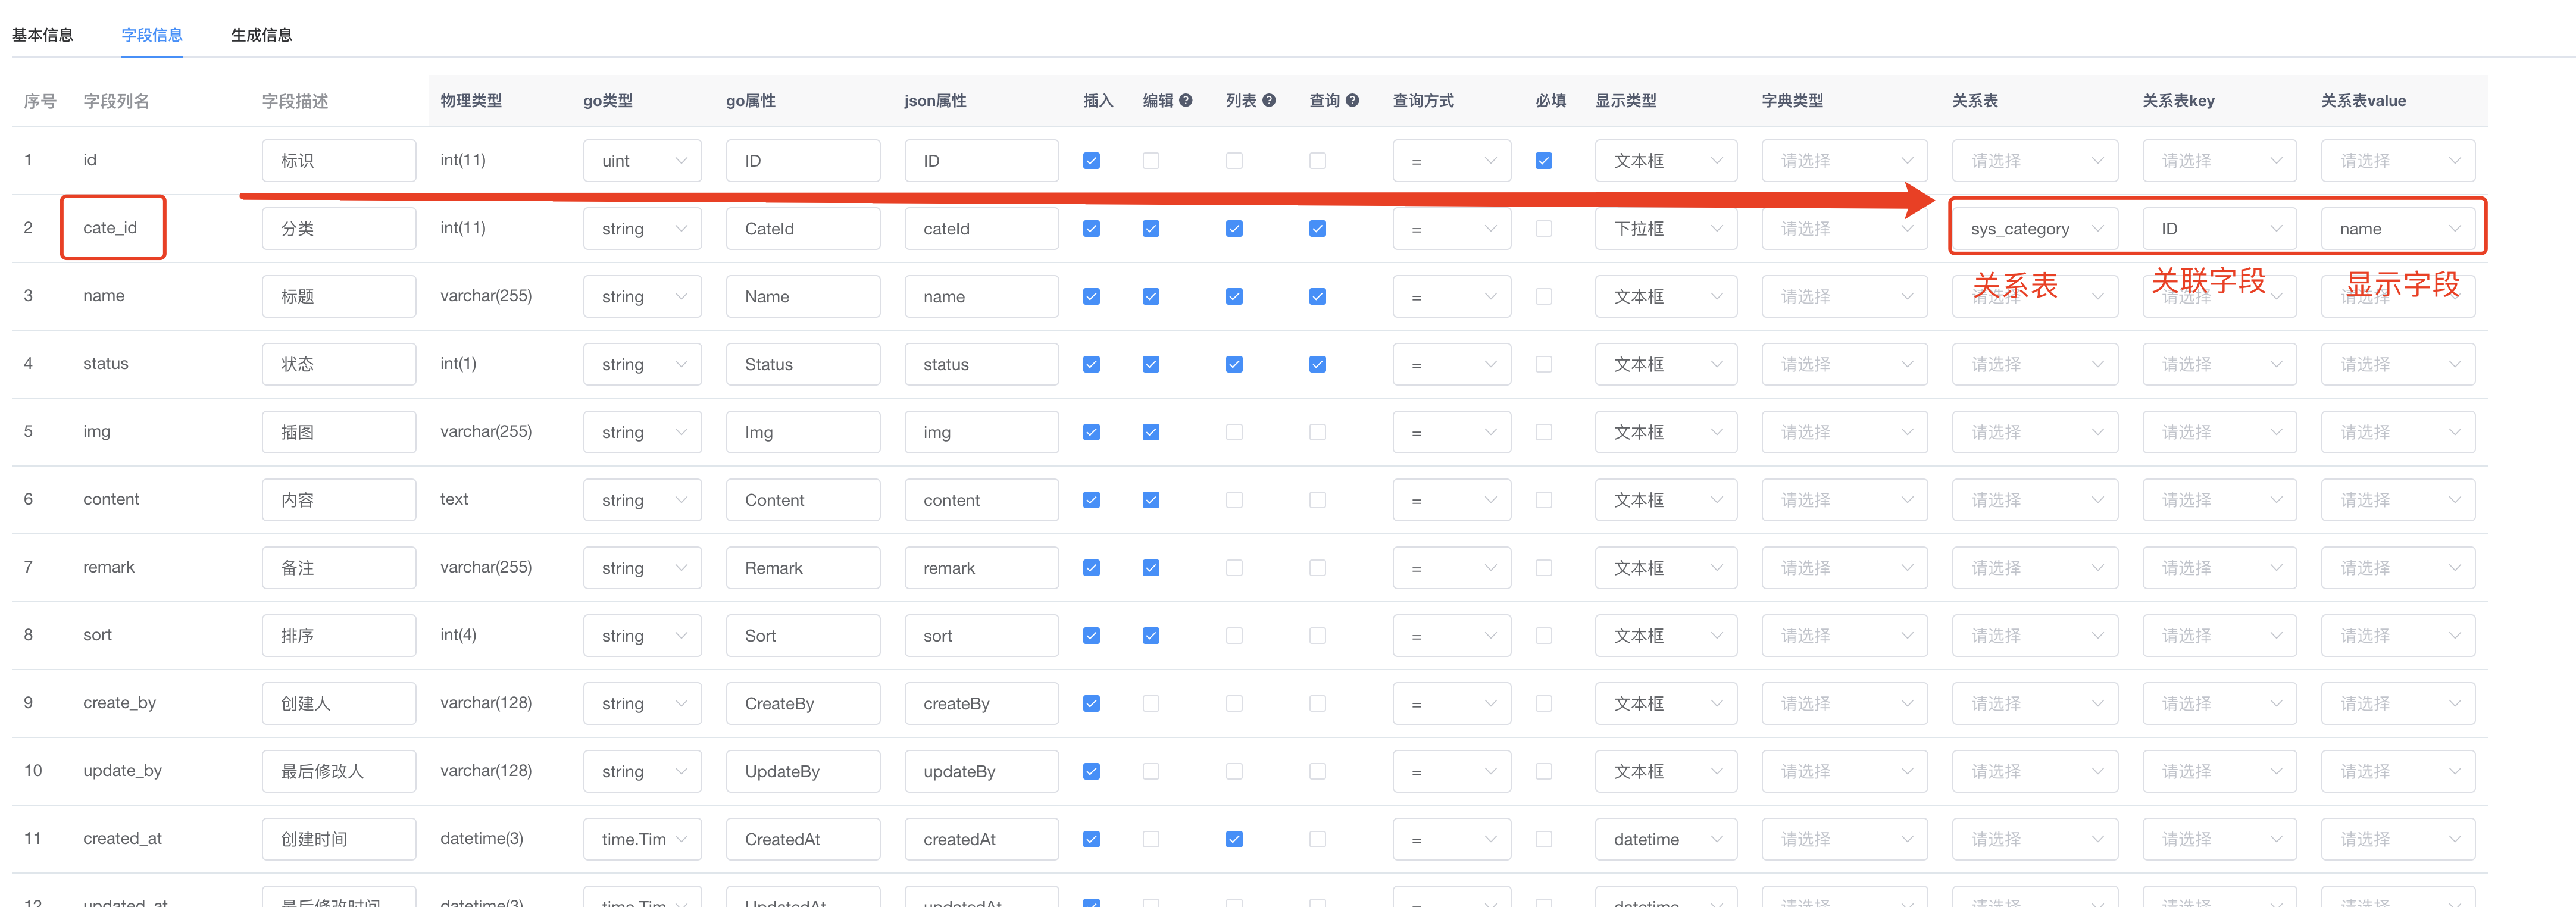Open go类型 dropdown for created_at row

coord(642,839)
